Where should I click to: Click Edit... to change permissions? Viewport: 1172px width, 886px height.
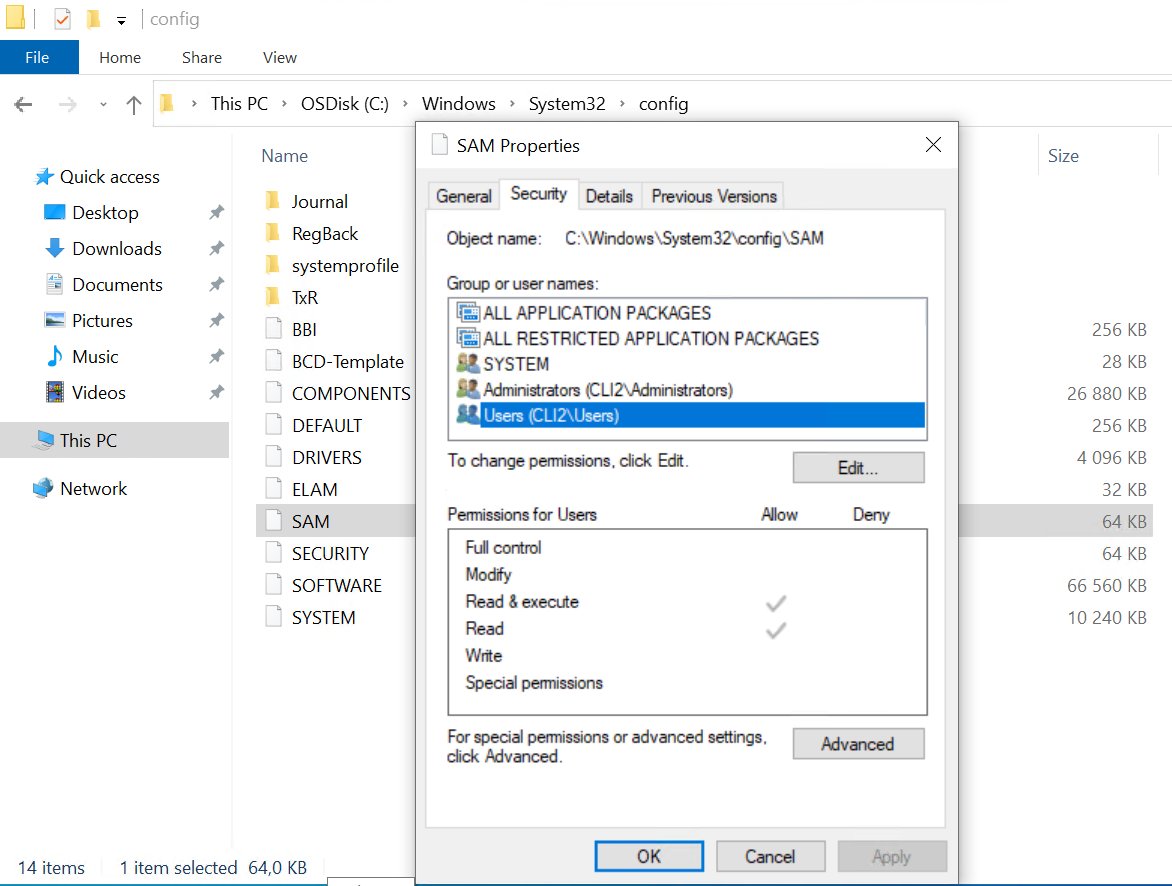tap(858, 468)
